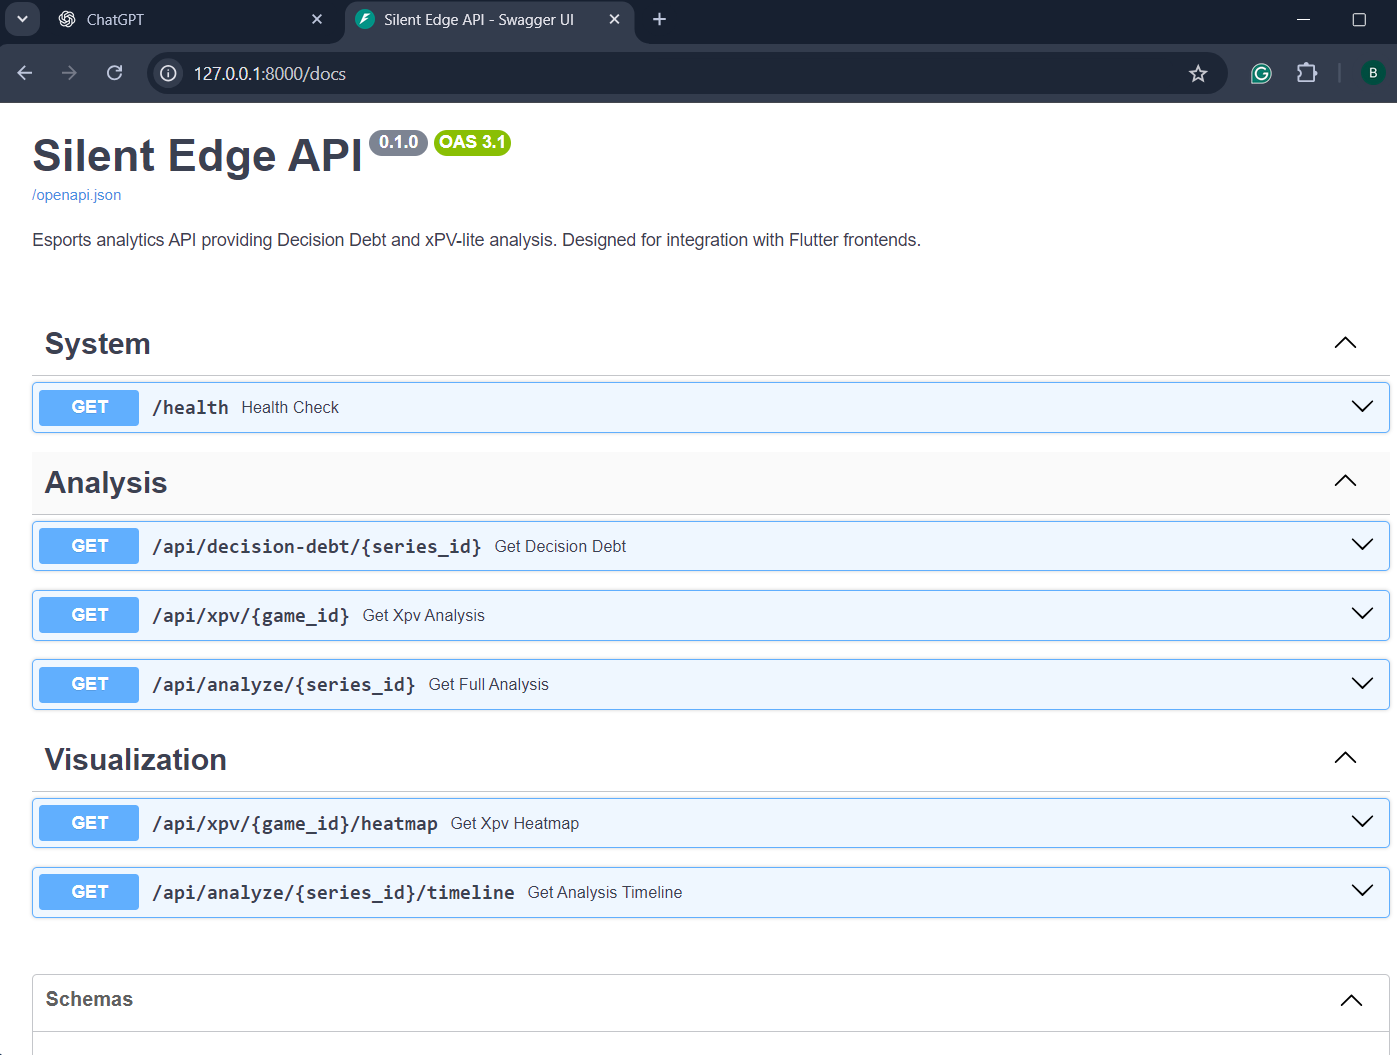This screenshot has width=1397, height=1055.
Task: Bookmark this page with star icon
Action: [x=1198, y=73]
